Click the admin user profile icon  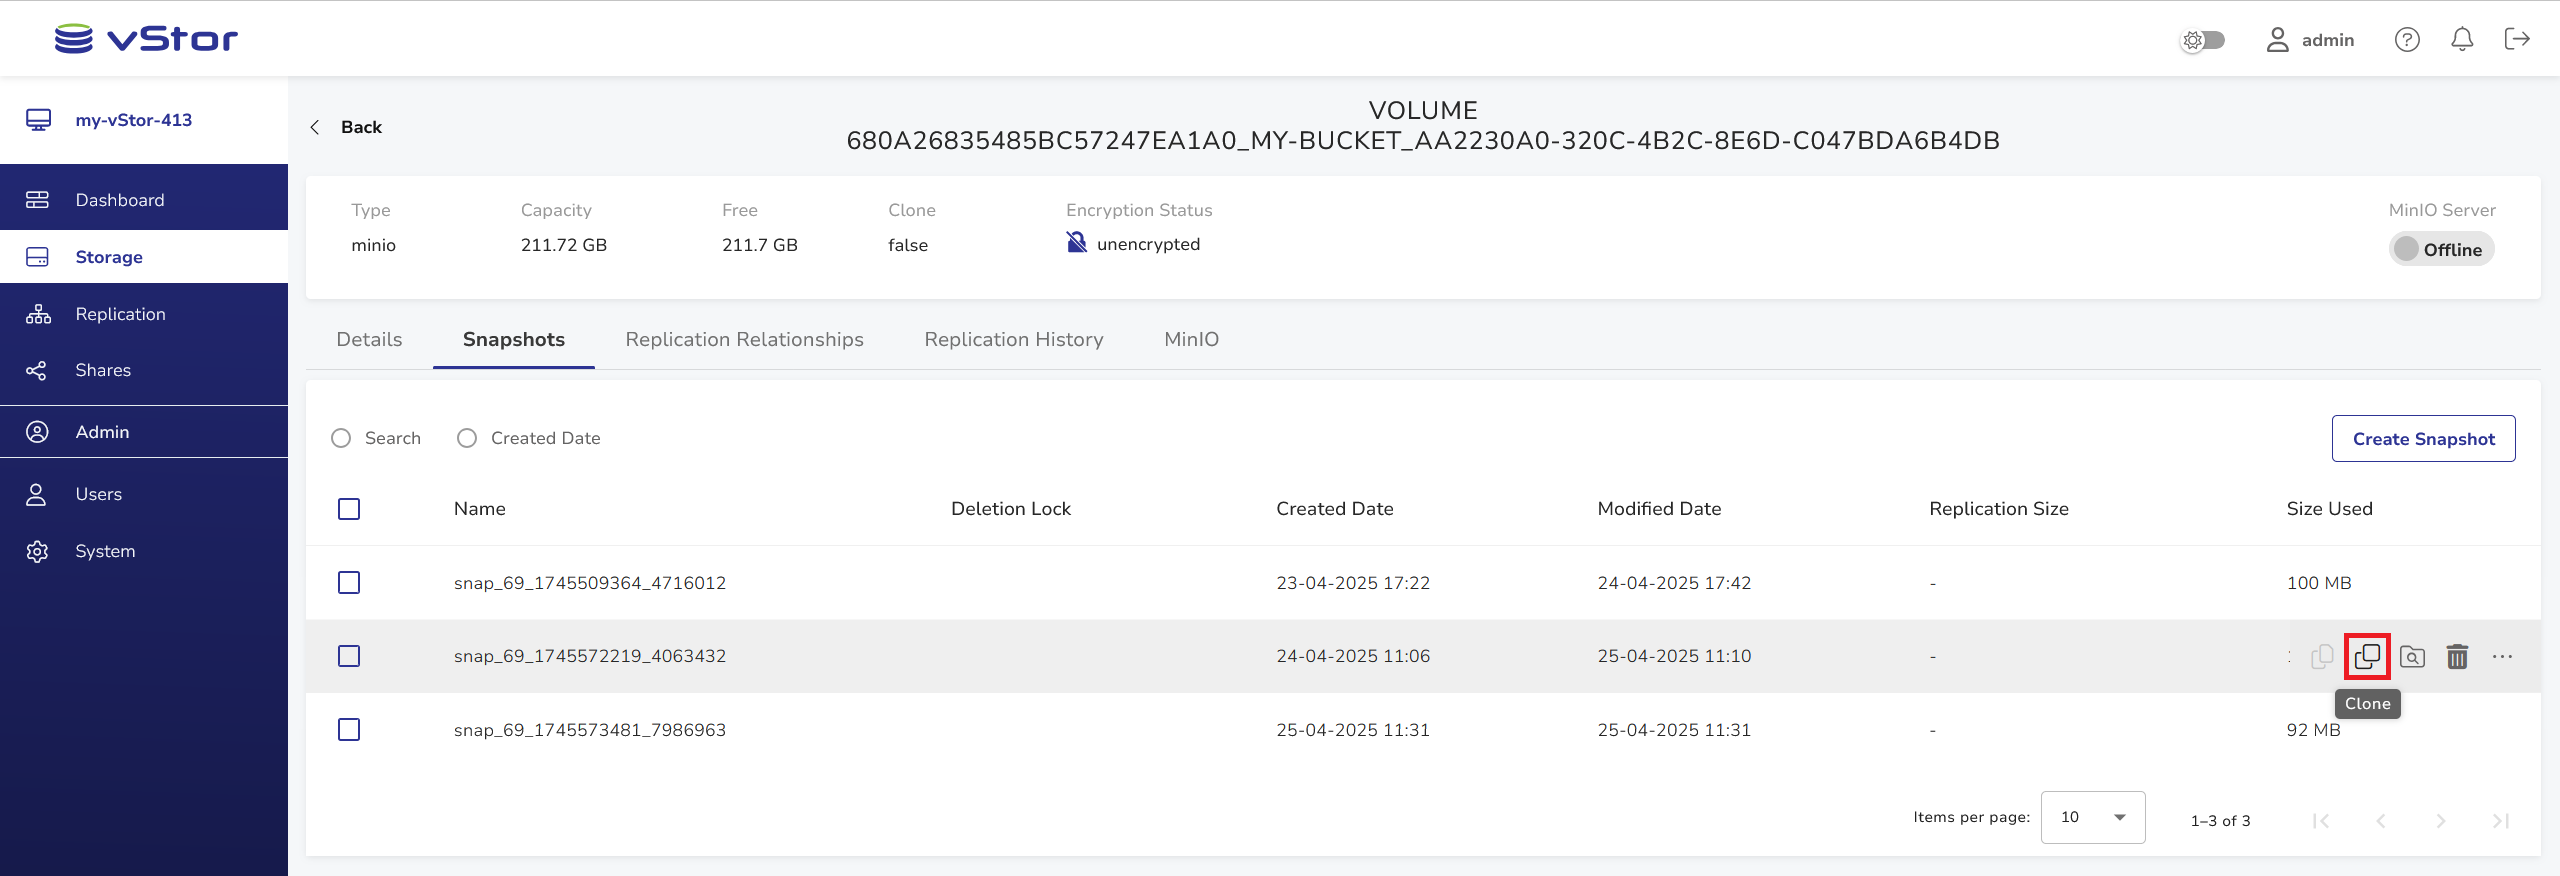pos(2277,40)
